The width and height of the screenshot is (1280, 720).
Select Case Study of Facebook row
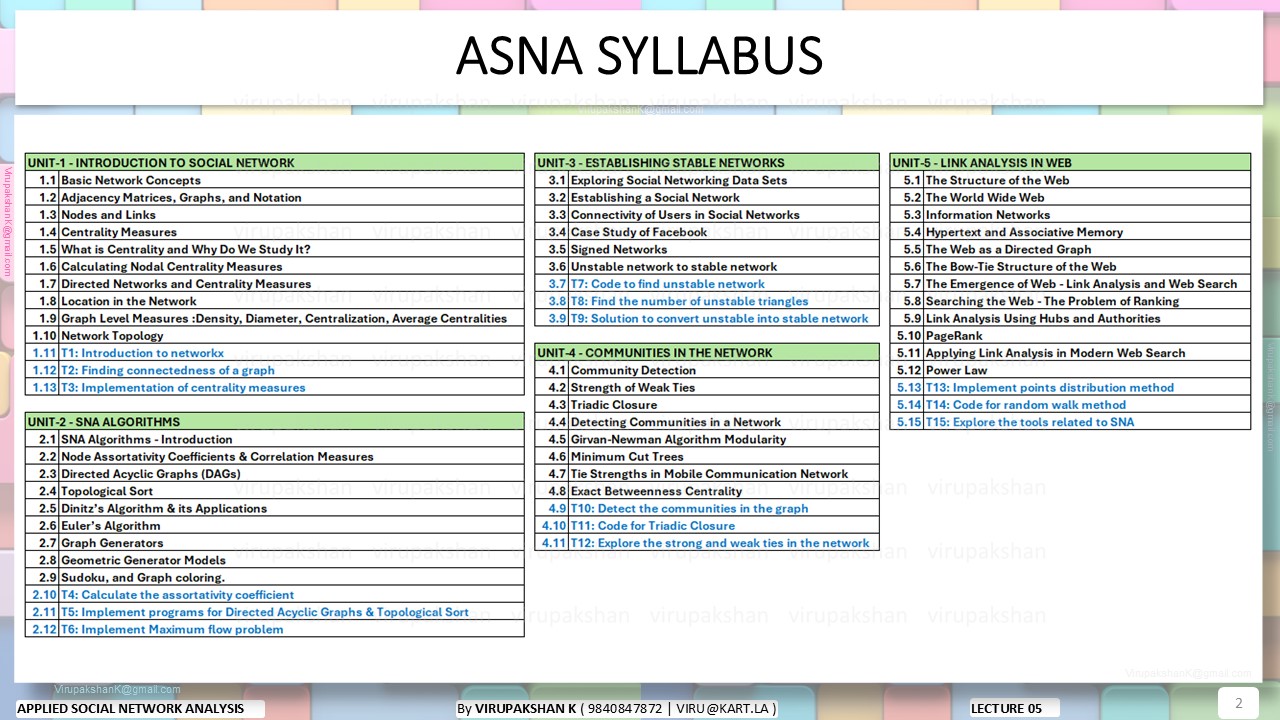[x=707, y=232]
